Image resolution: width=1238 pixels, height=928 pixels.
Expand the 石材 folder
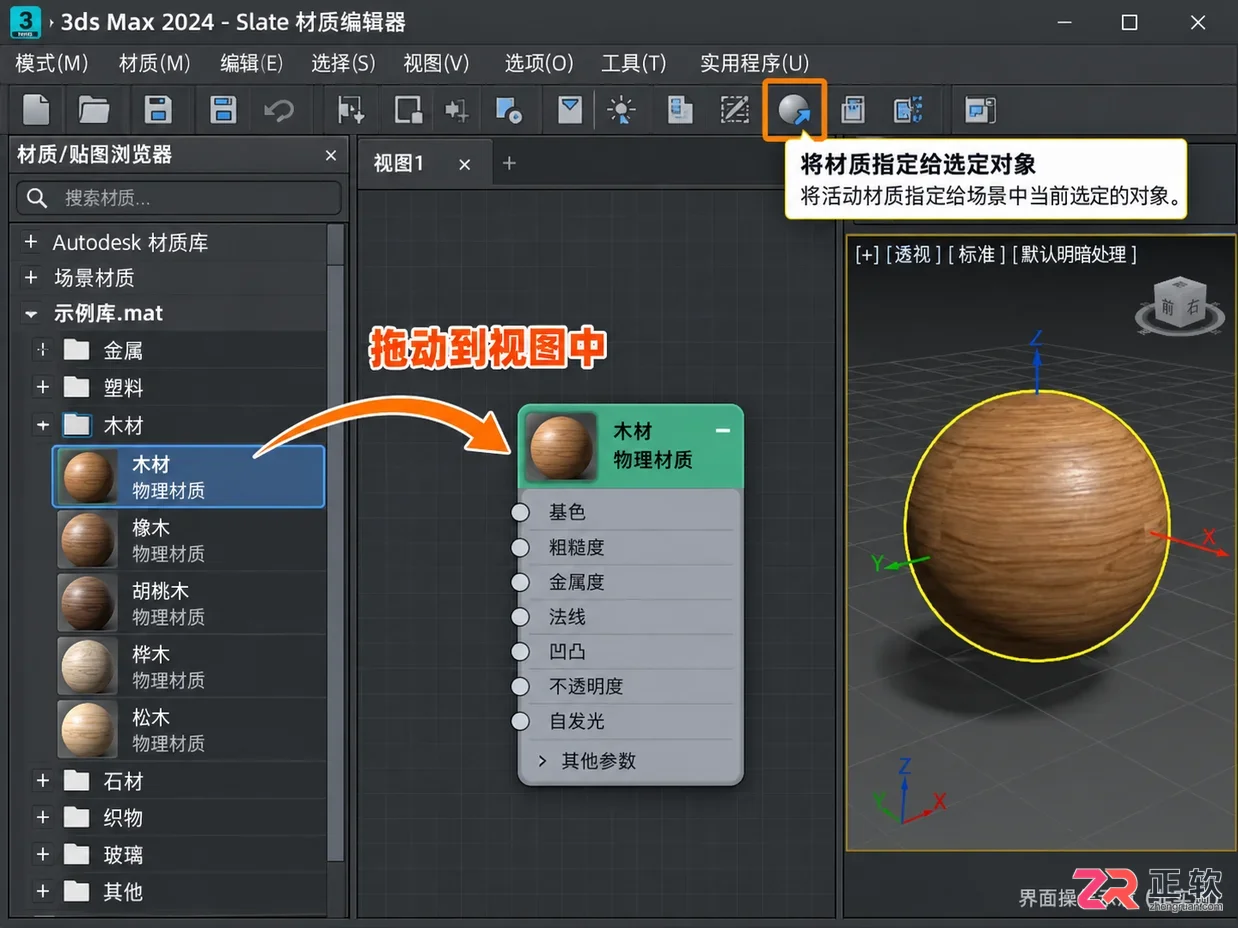pyautogui.click(x=42, y=780)
